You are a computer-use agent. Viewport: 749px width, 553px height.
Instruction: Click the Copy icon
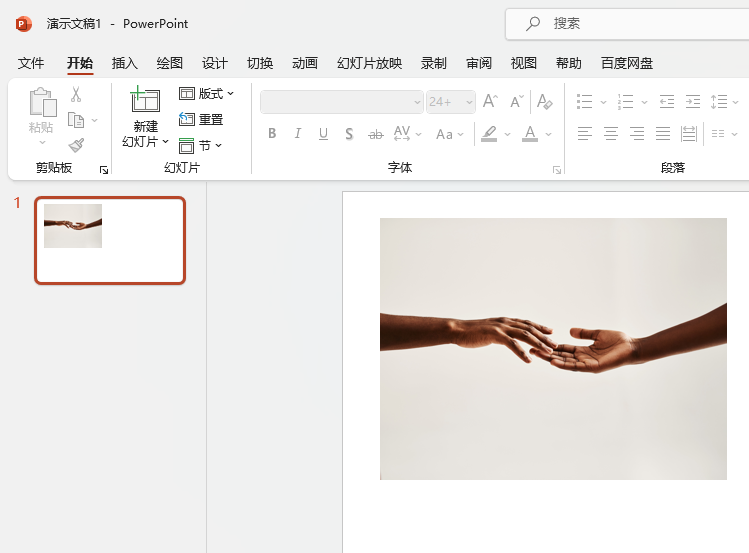[x=76, y=120]
